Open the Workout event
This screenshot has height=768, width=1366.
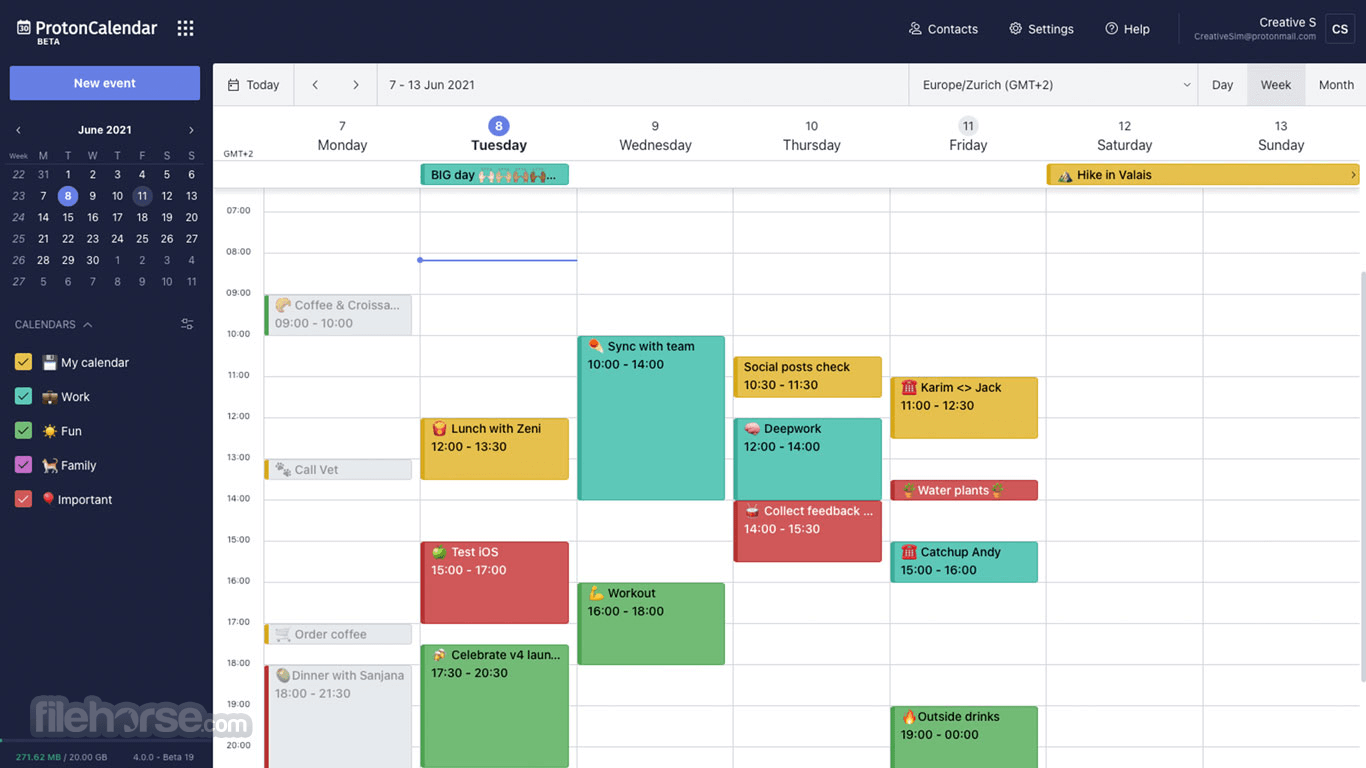tap(651, 623)
